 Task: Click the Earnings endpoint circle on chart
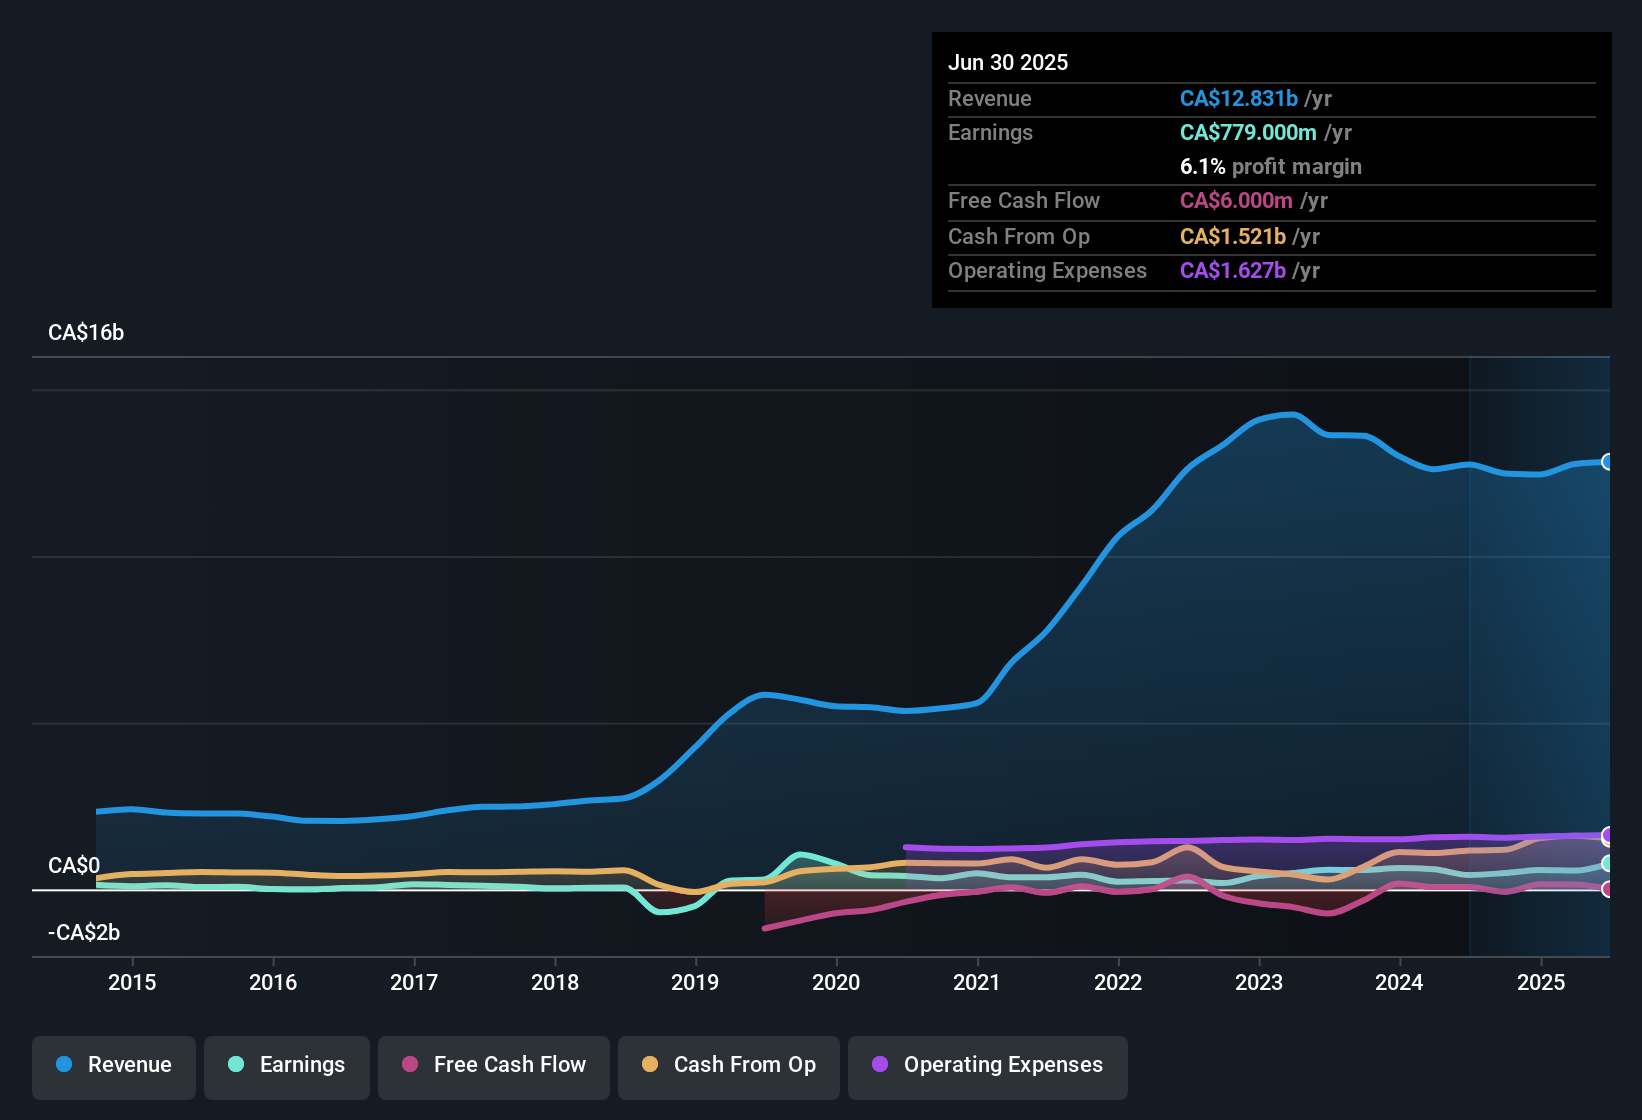click(x=1608, y=864)
